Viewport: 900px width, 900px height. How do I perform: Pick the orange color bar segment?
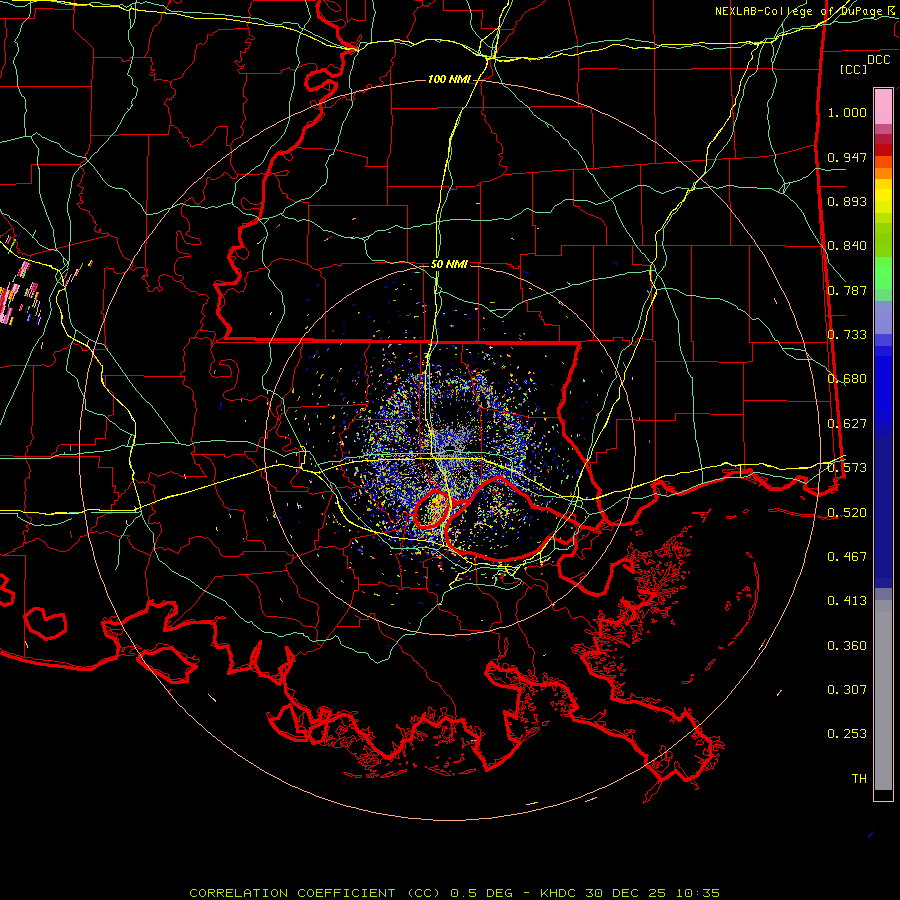click(x=883, y=173)
